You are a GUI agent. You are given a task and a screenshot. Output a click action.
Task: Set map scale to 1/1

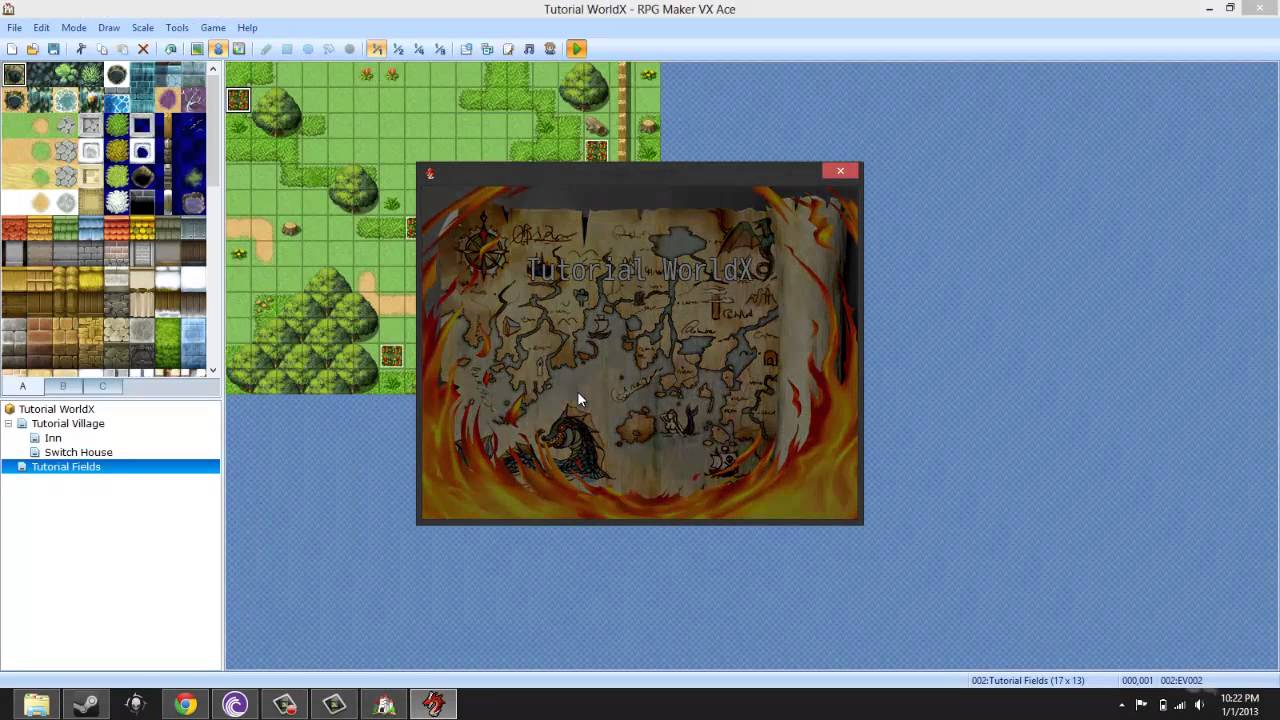point(377,49)
